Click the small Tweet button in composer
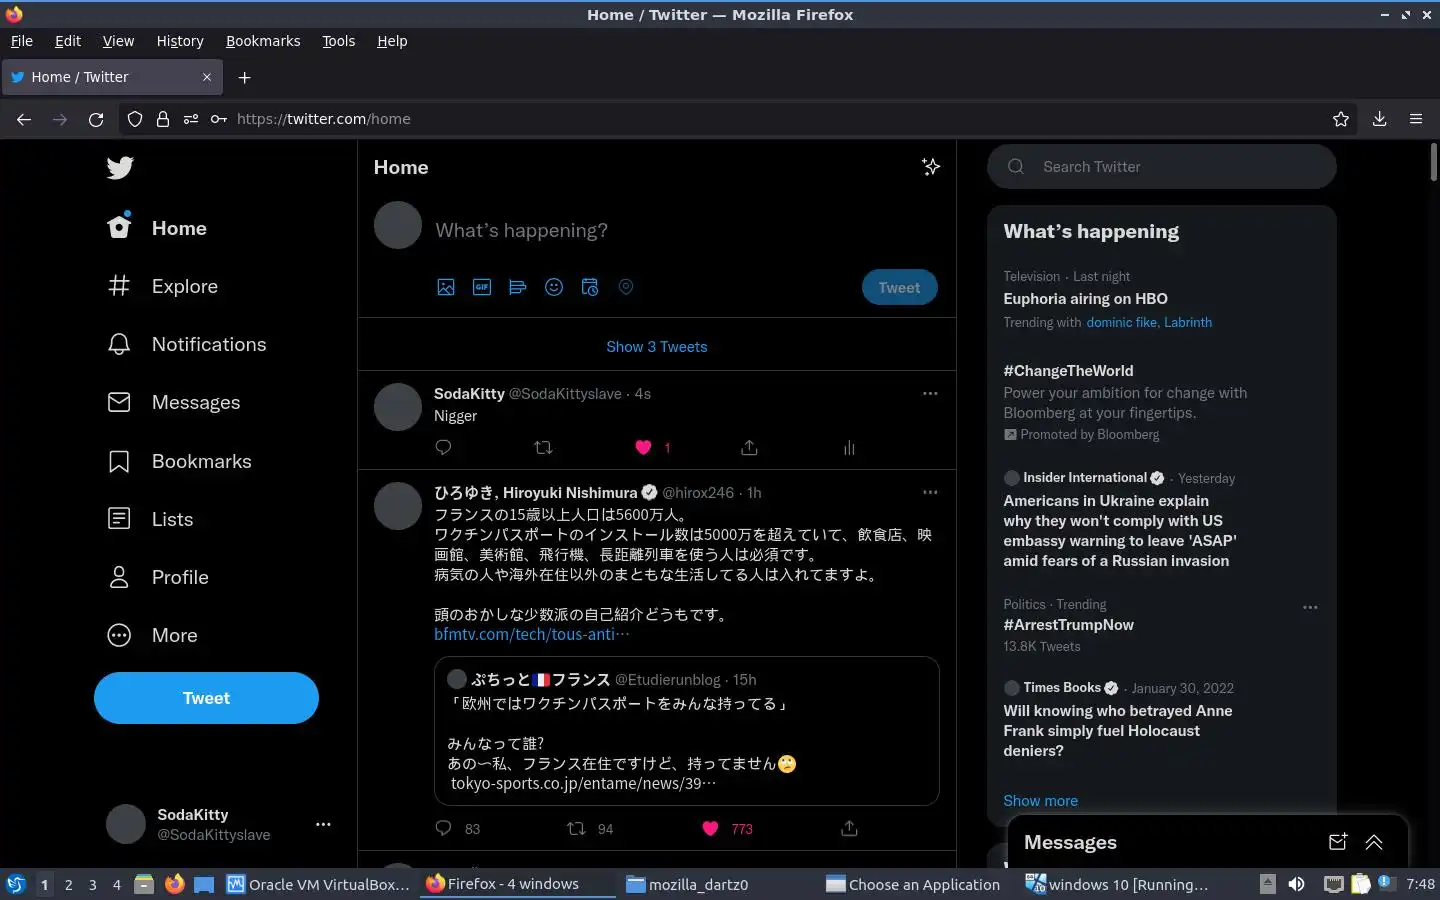This screenshot has height=900, width=1440. (x=899, y=287)
